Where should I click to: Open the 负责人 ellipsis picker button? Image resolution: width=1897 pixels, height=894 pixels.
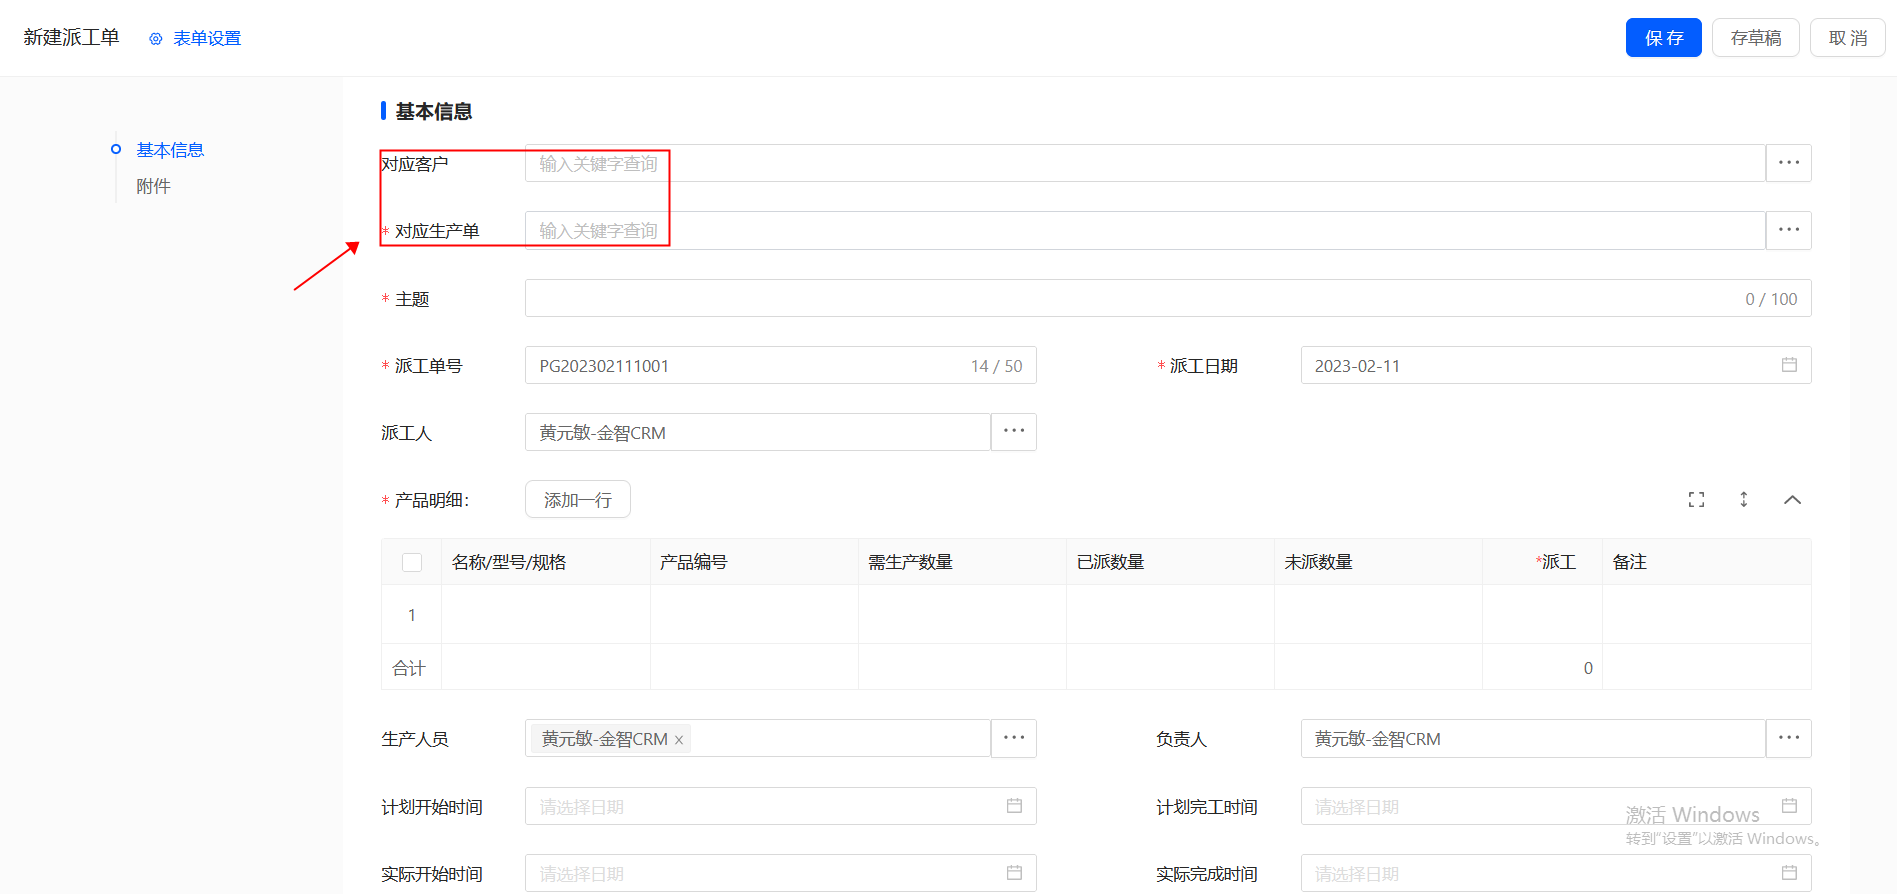click(1789, 738)
